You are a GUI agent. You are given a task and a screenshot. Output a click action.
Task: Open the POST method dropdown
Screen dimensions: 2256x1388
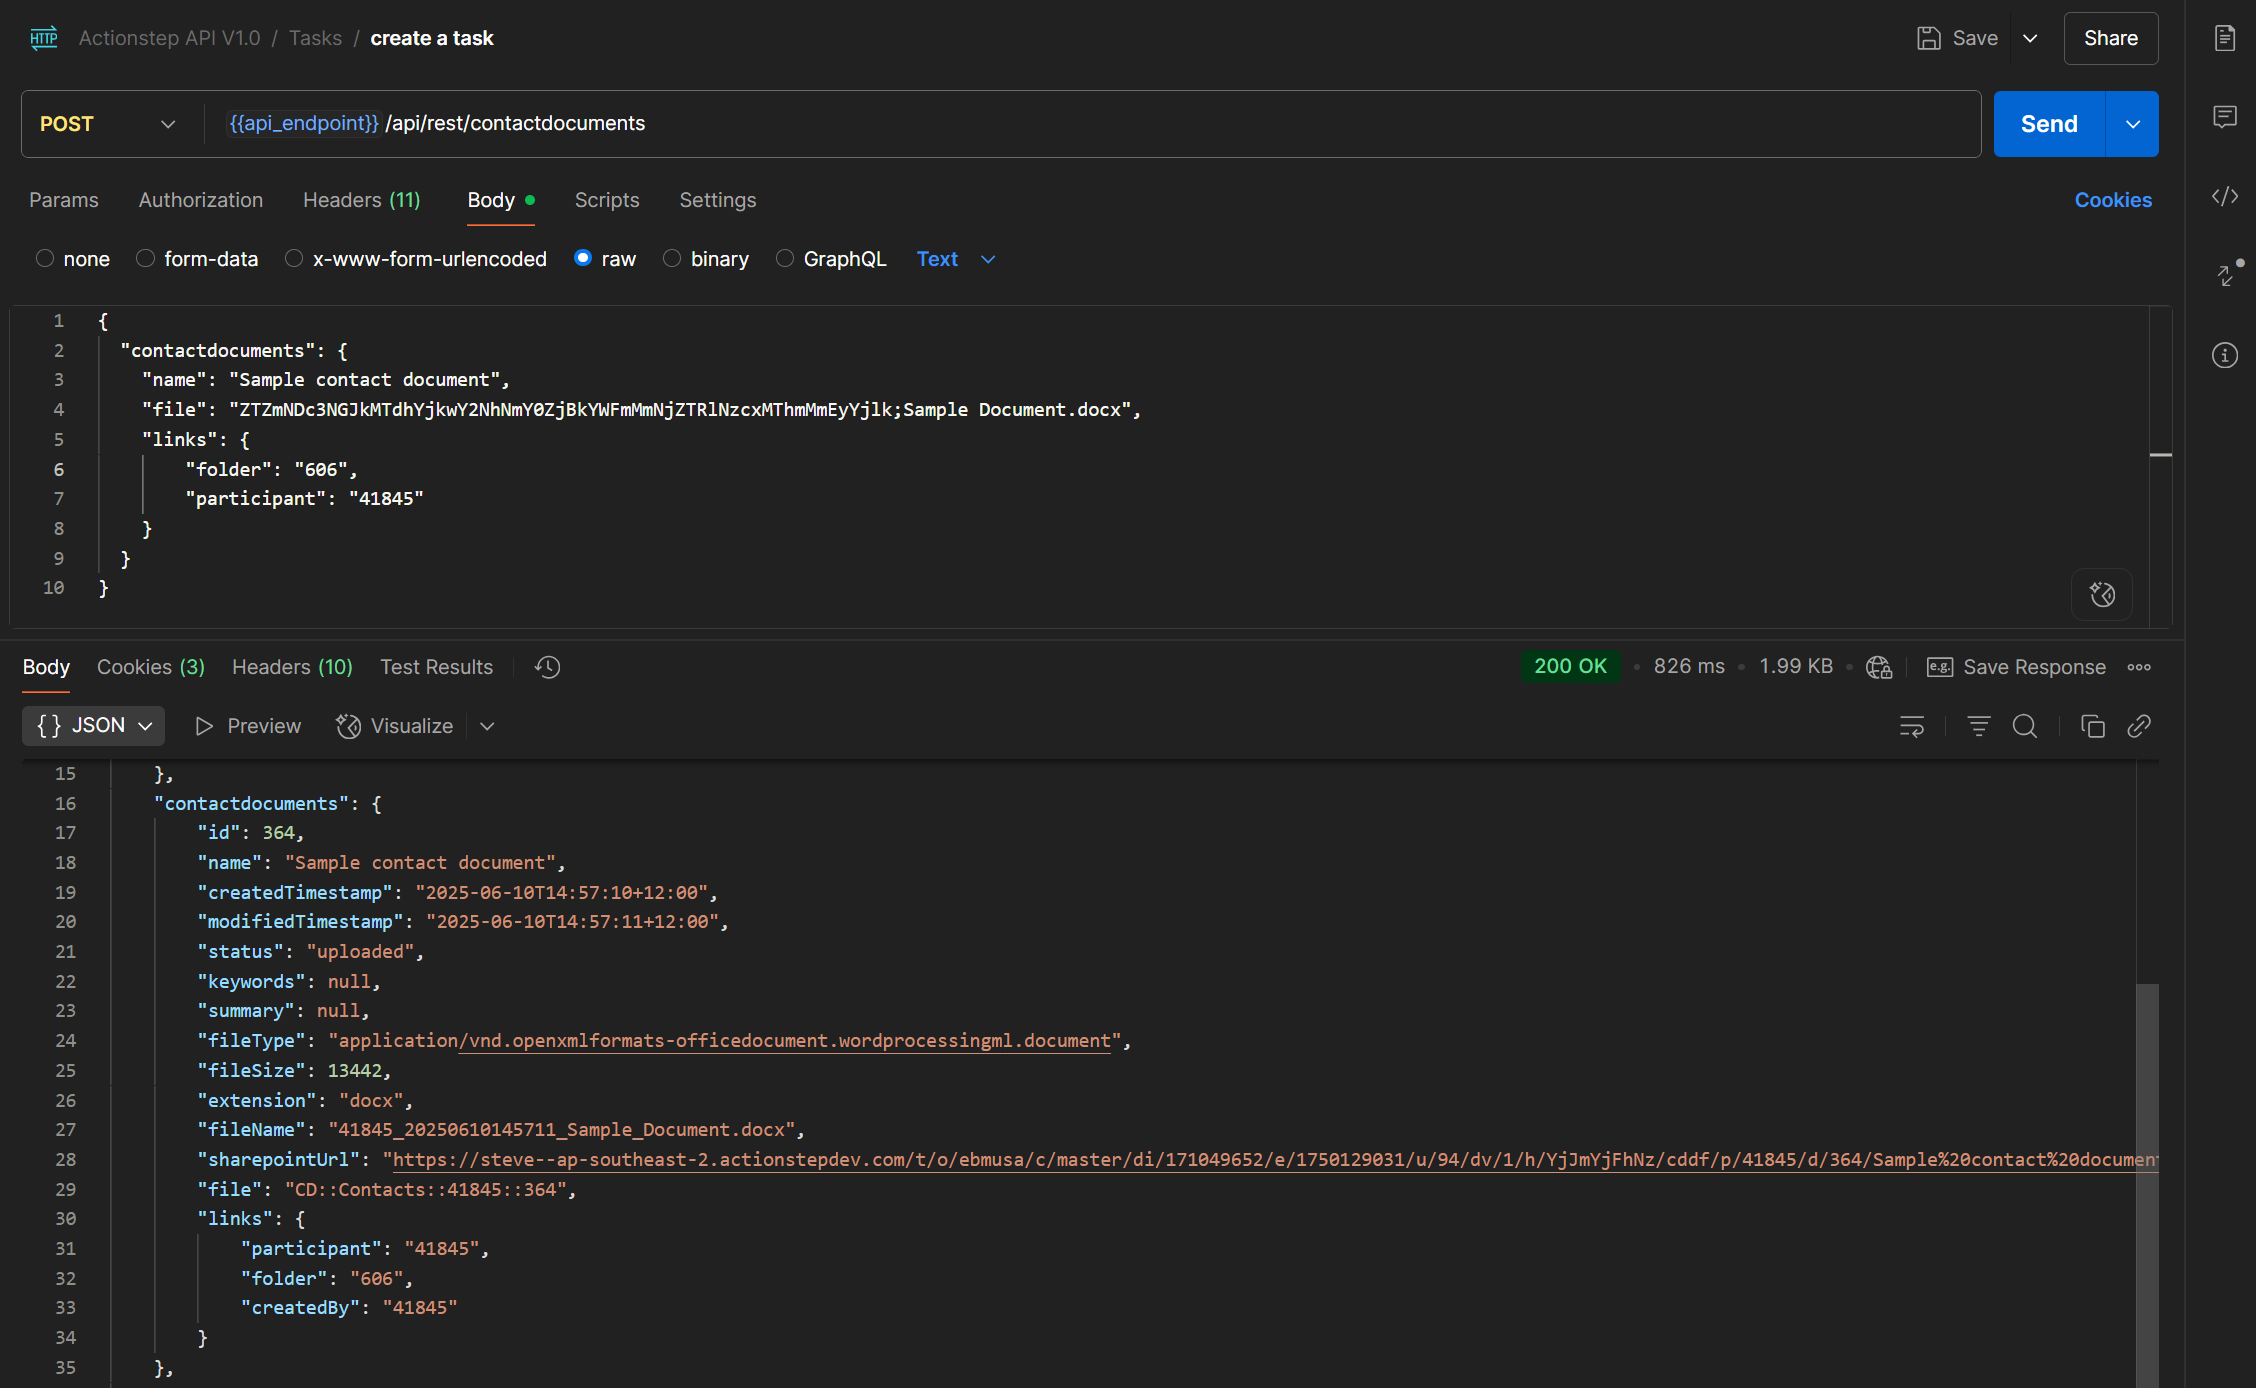107,124
